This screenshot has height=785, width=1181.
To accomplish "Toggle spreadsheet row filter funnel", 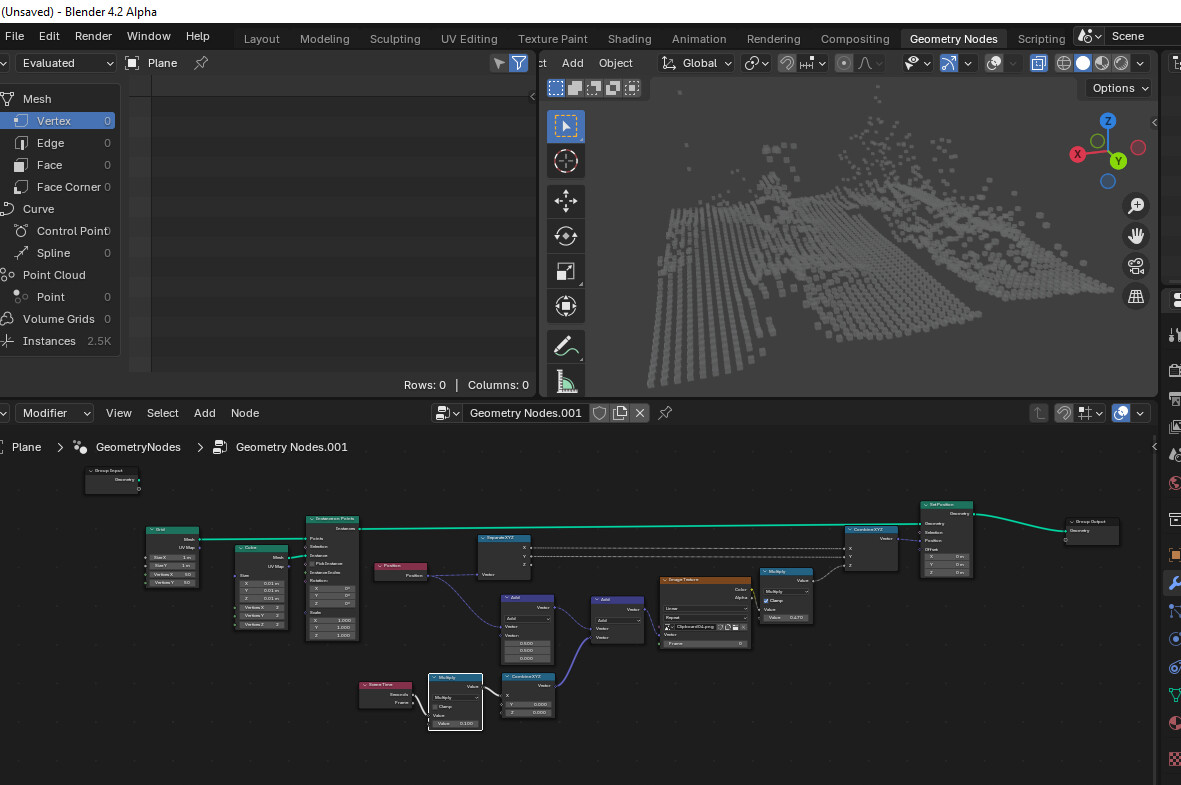I will (x=519, y=63).
